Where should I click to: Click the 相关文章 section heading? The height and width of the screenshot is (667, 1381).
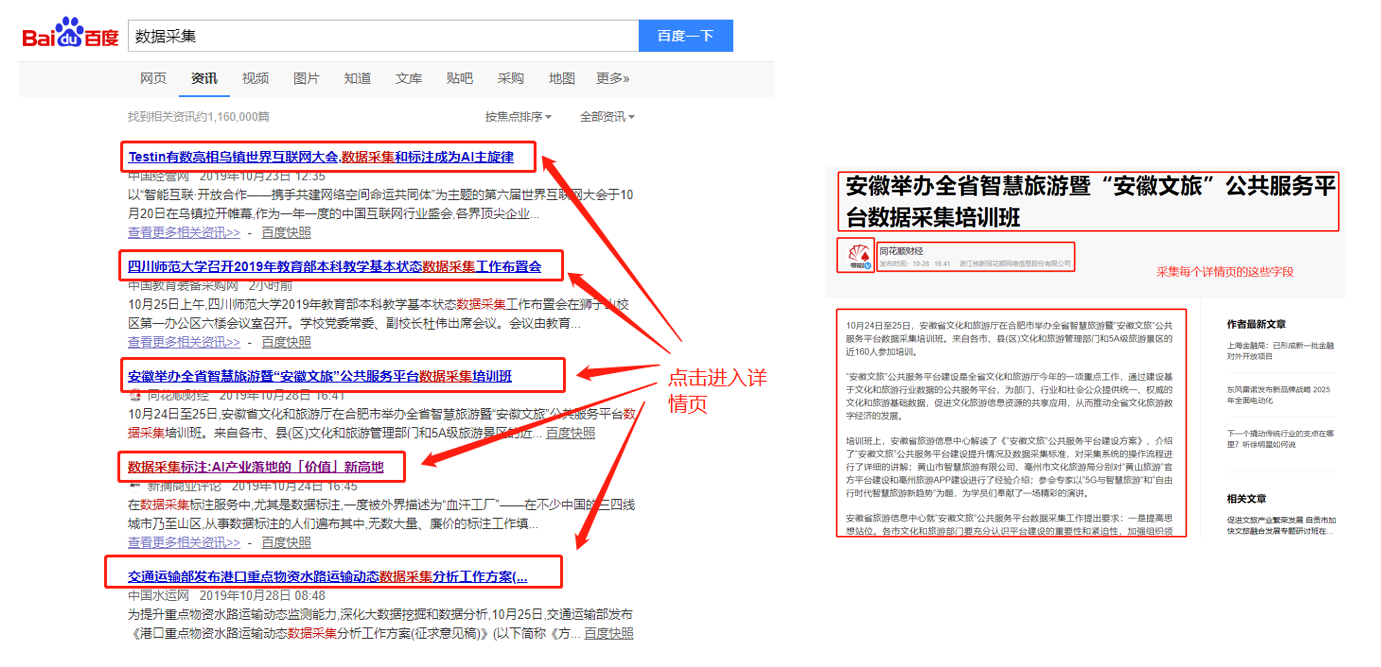tap(1247, 497)
